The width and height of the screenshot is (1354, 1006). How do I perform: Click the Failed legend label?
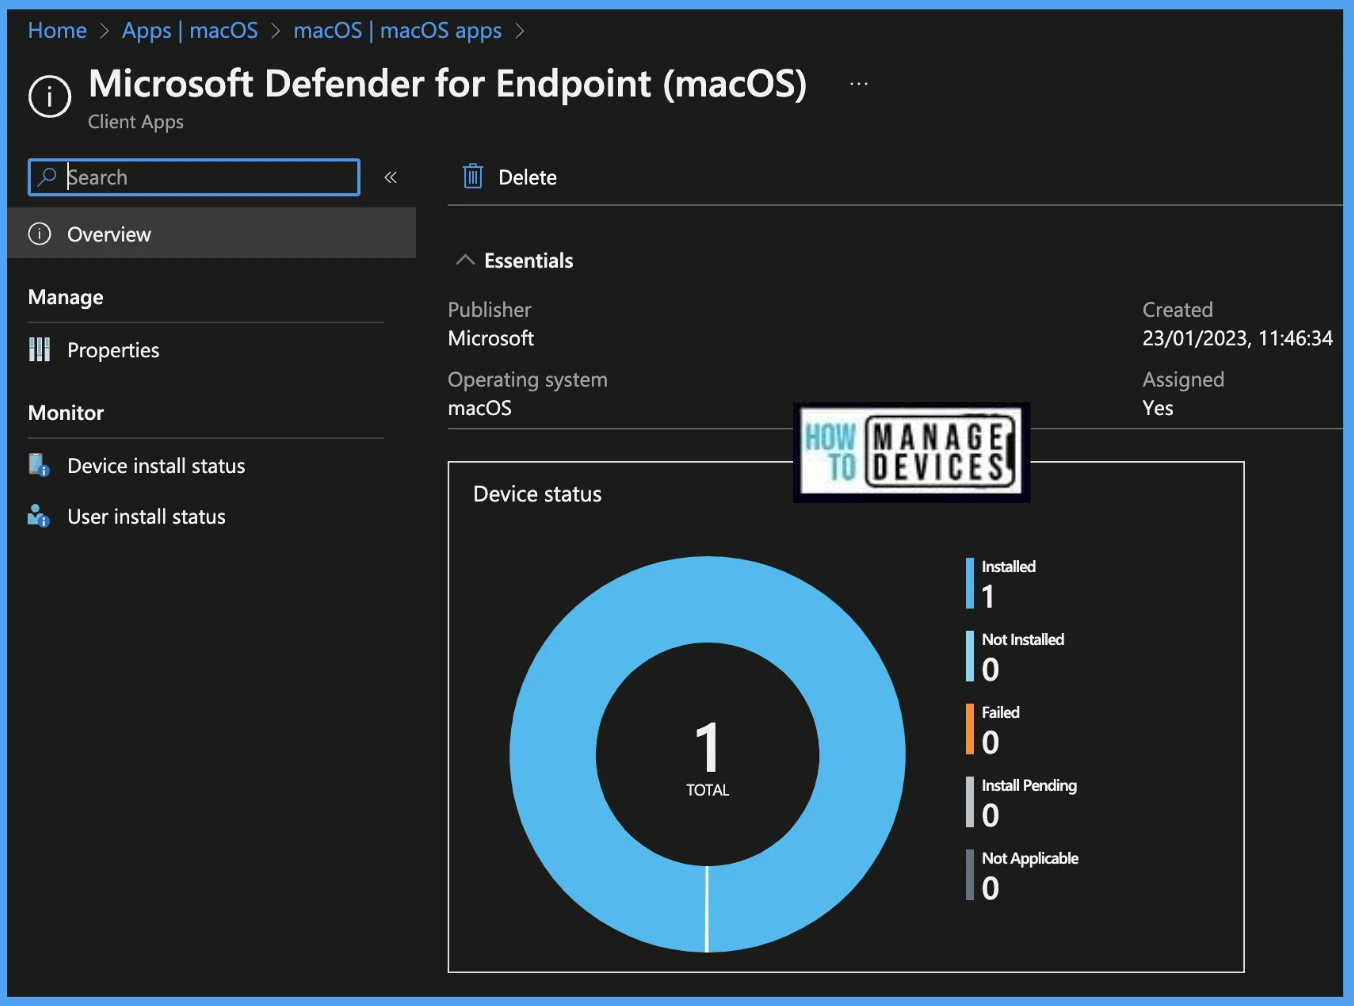(x=1000, y=712)
